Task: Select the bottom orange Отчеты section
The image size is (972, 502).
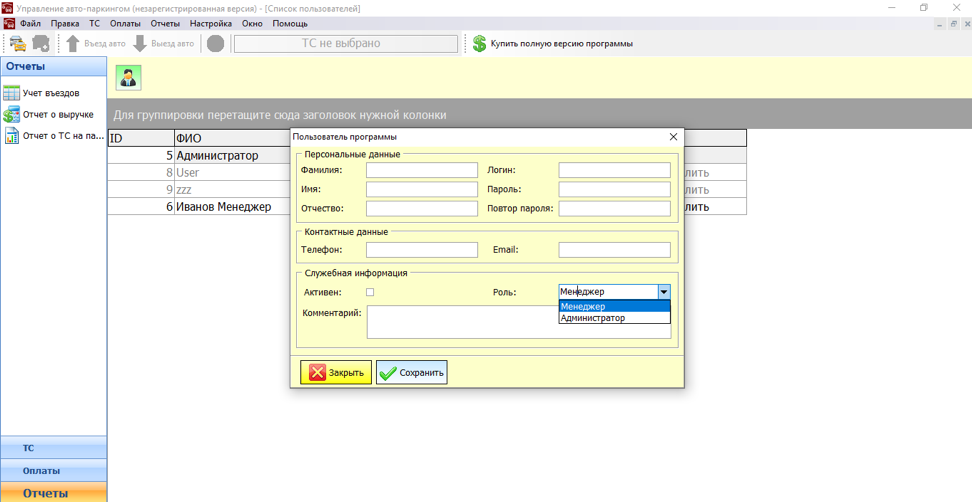Action: tap(53, 493)
